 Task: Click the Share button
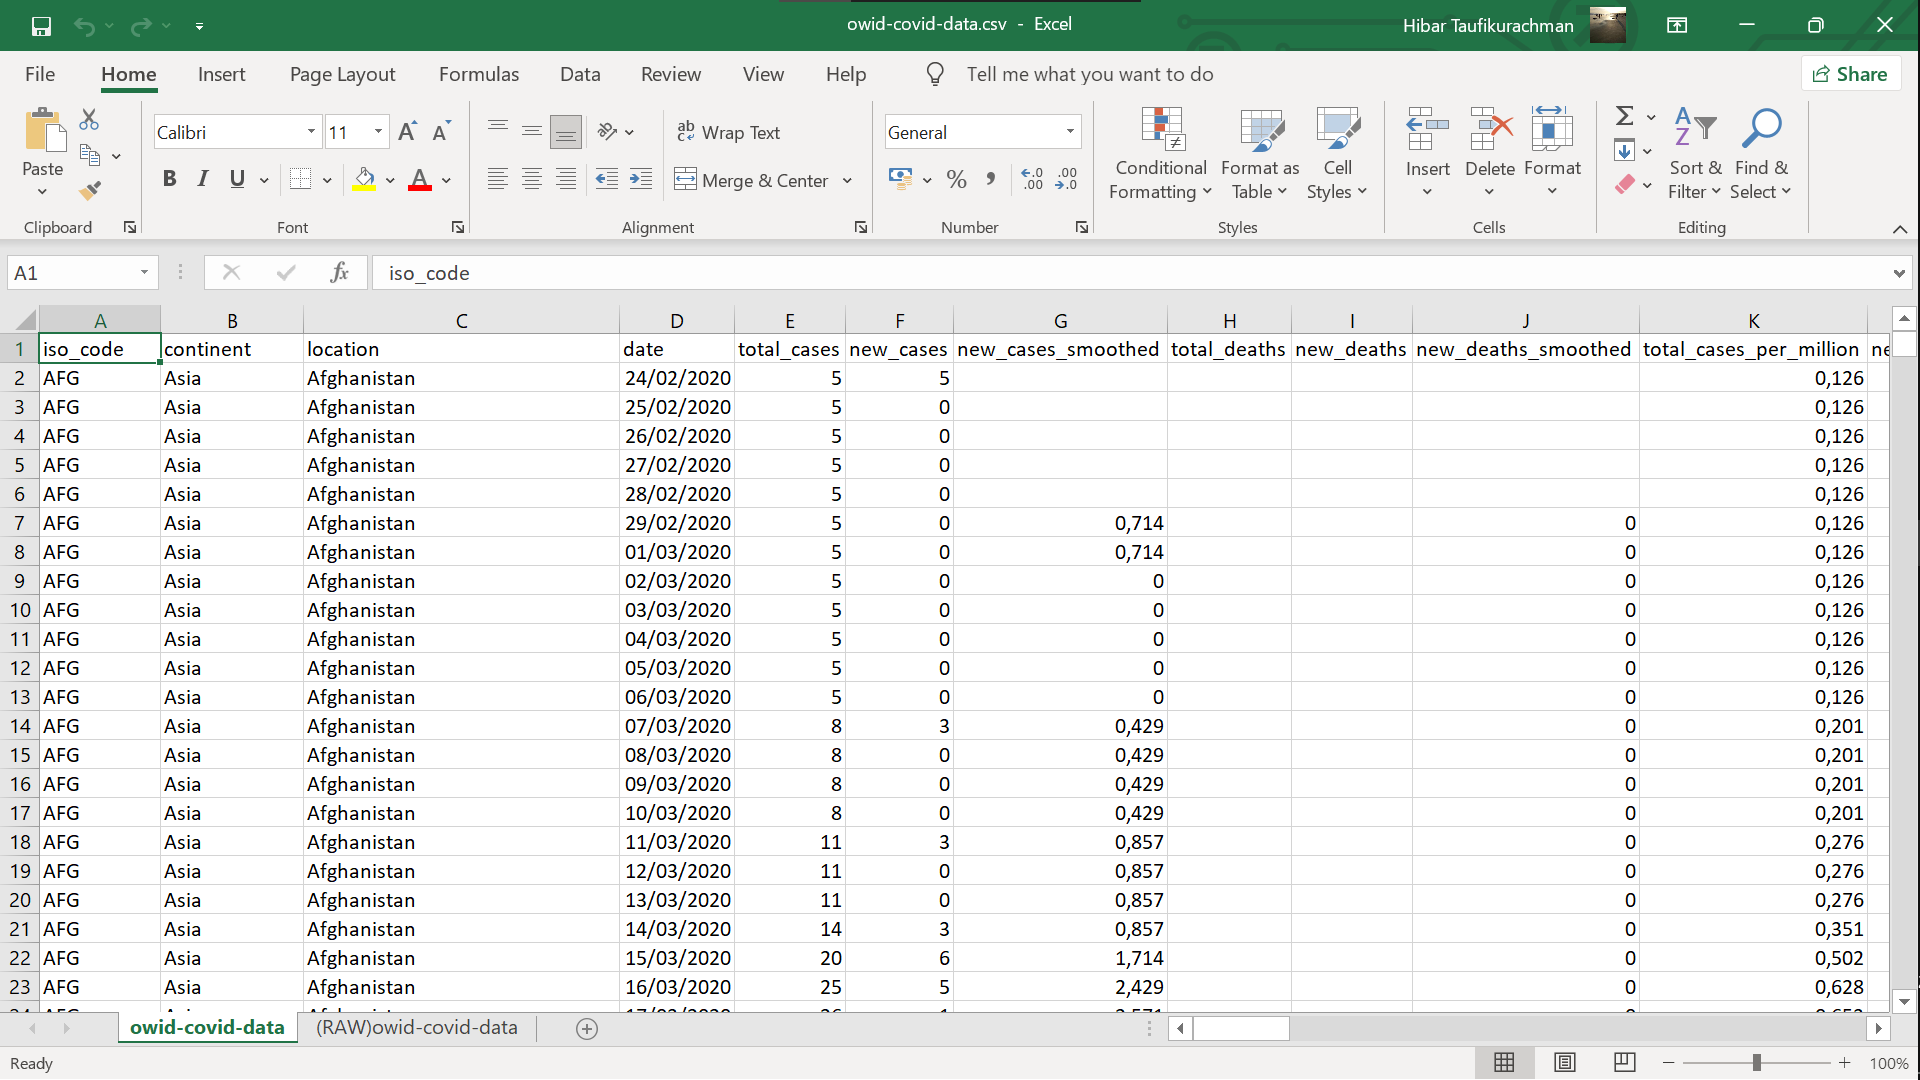coord(1850,74)
